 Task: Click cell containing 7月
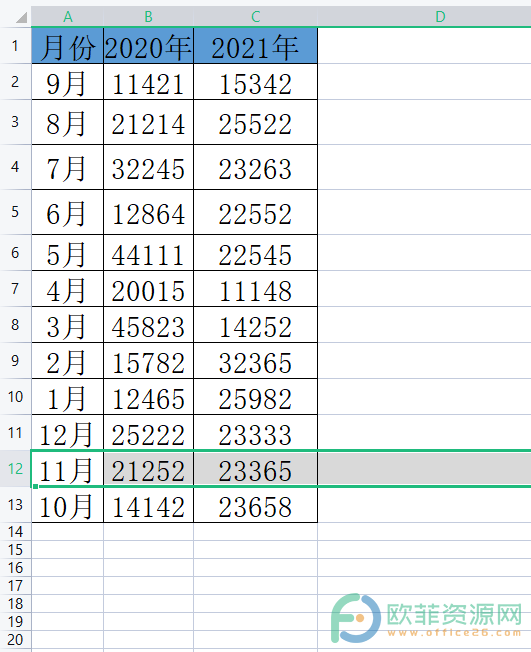67,167
